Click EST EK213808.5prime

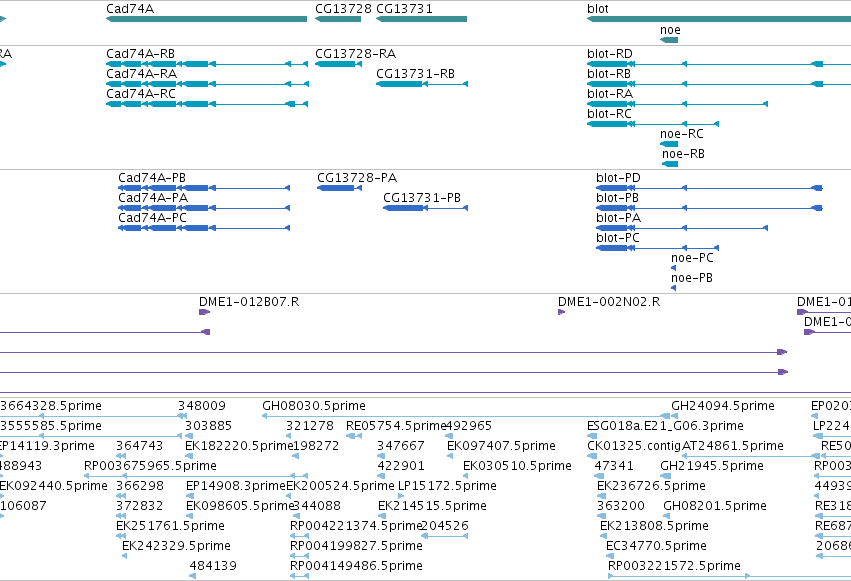[x=654, y=526]
